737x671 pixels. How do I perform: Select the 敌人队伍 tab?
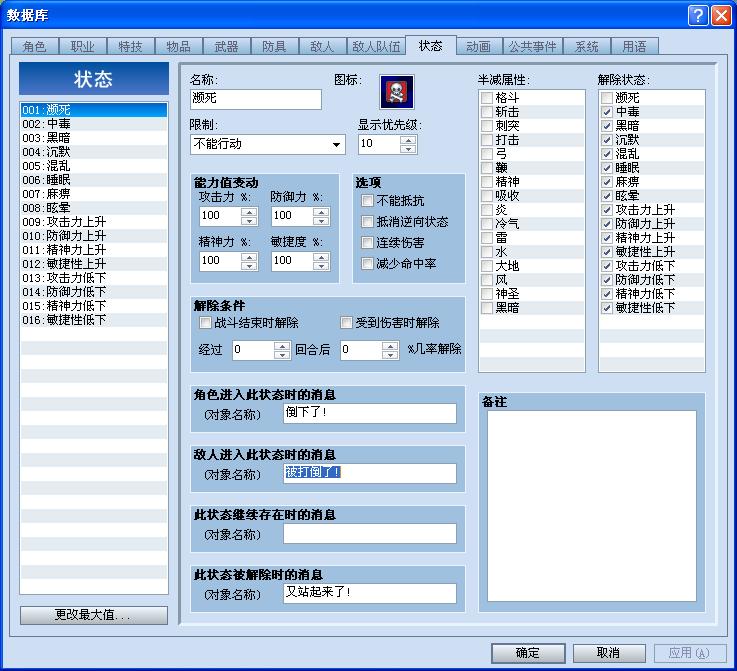point(376,47)
